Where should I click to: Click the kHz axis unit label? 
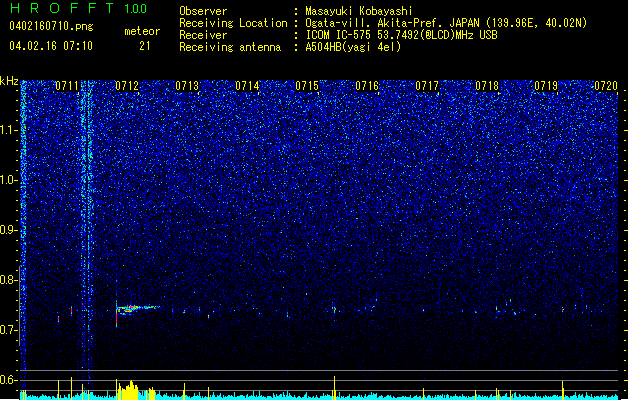point(9,81)
